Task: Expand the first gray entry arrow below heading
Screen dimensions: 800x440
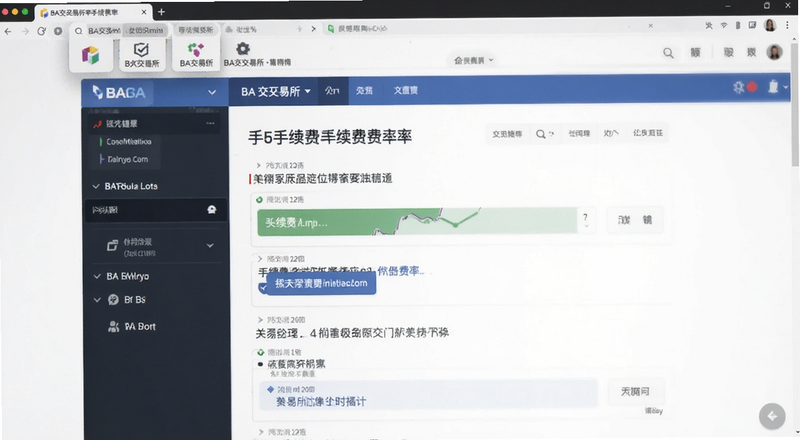Action: click(259, 165)
